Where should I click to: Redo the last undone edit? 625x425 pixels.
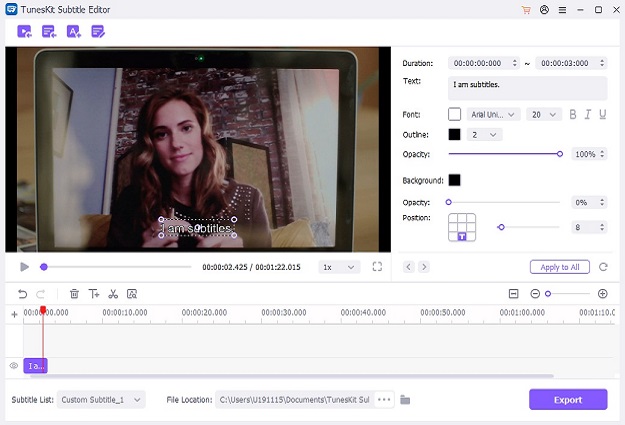coord(41,294)
